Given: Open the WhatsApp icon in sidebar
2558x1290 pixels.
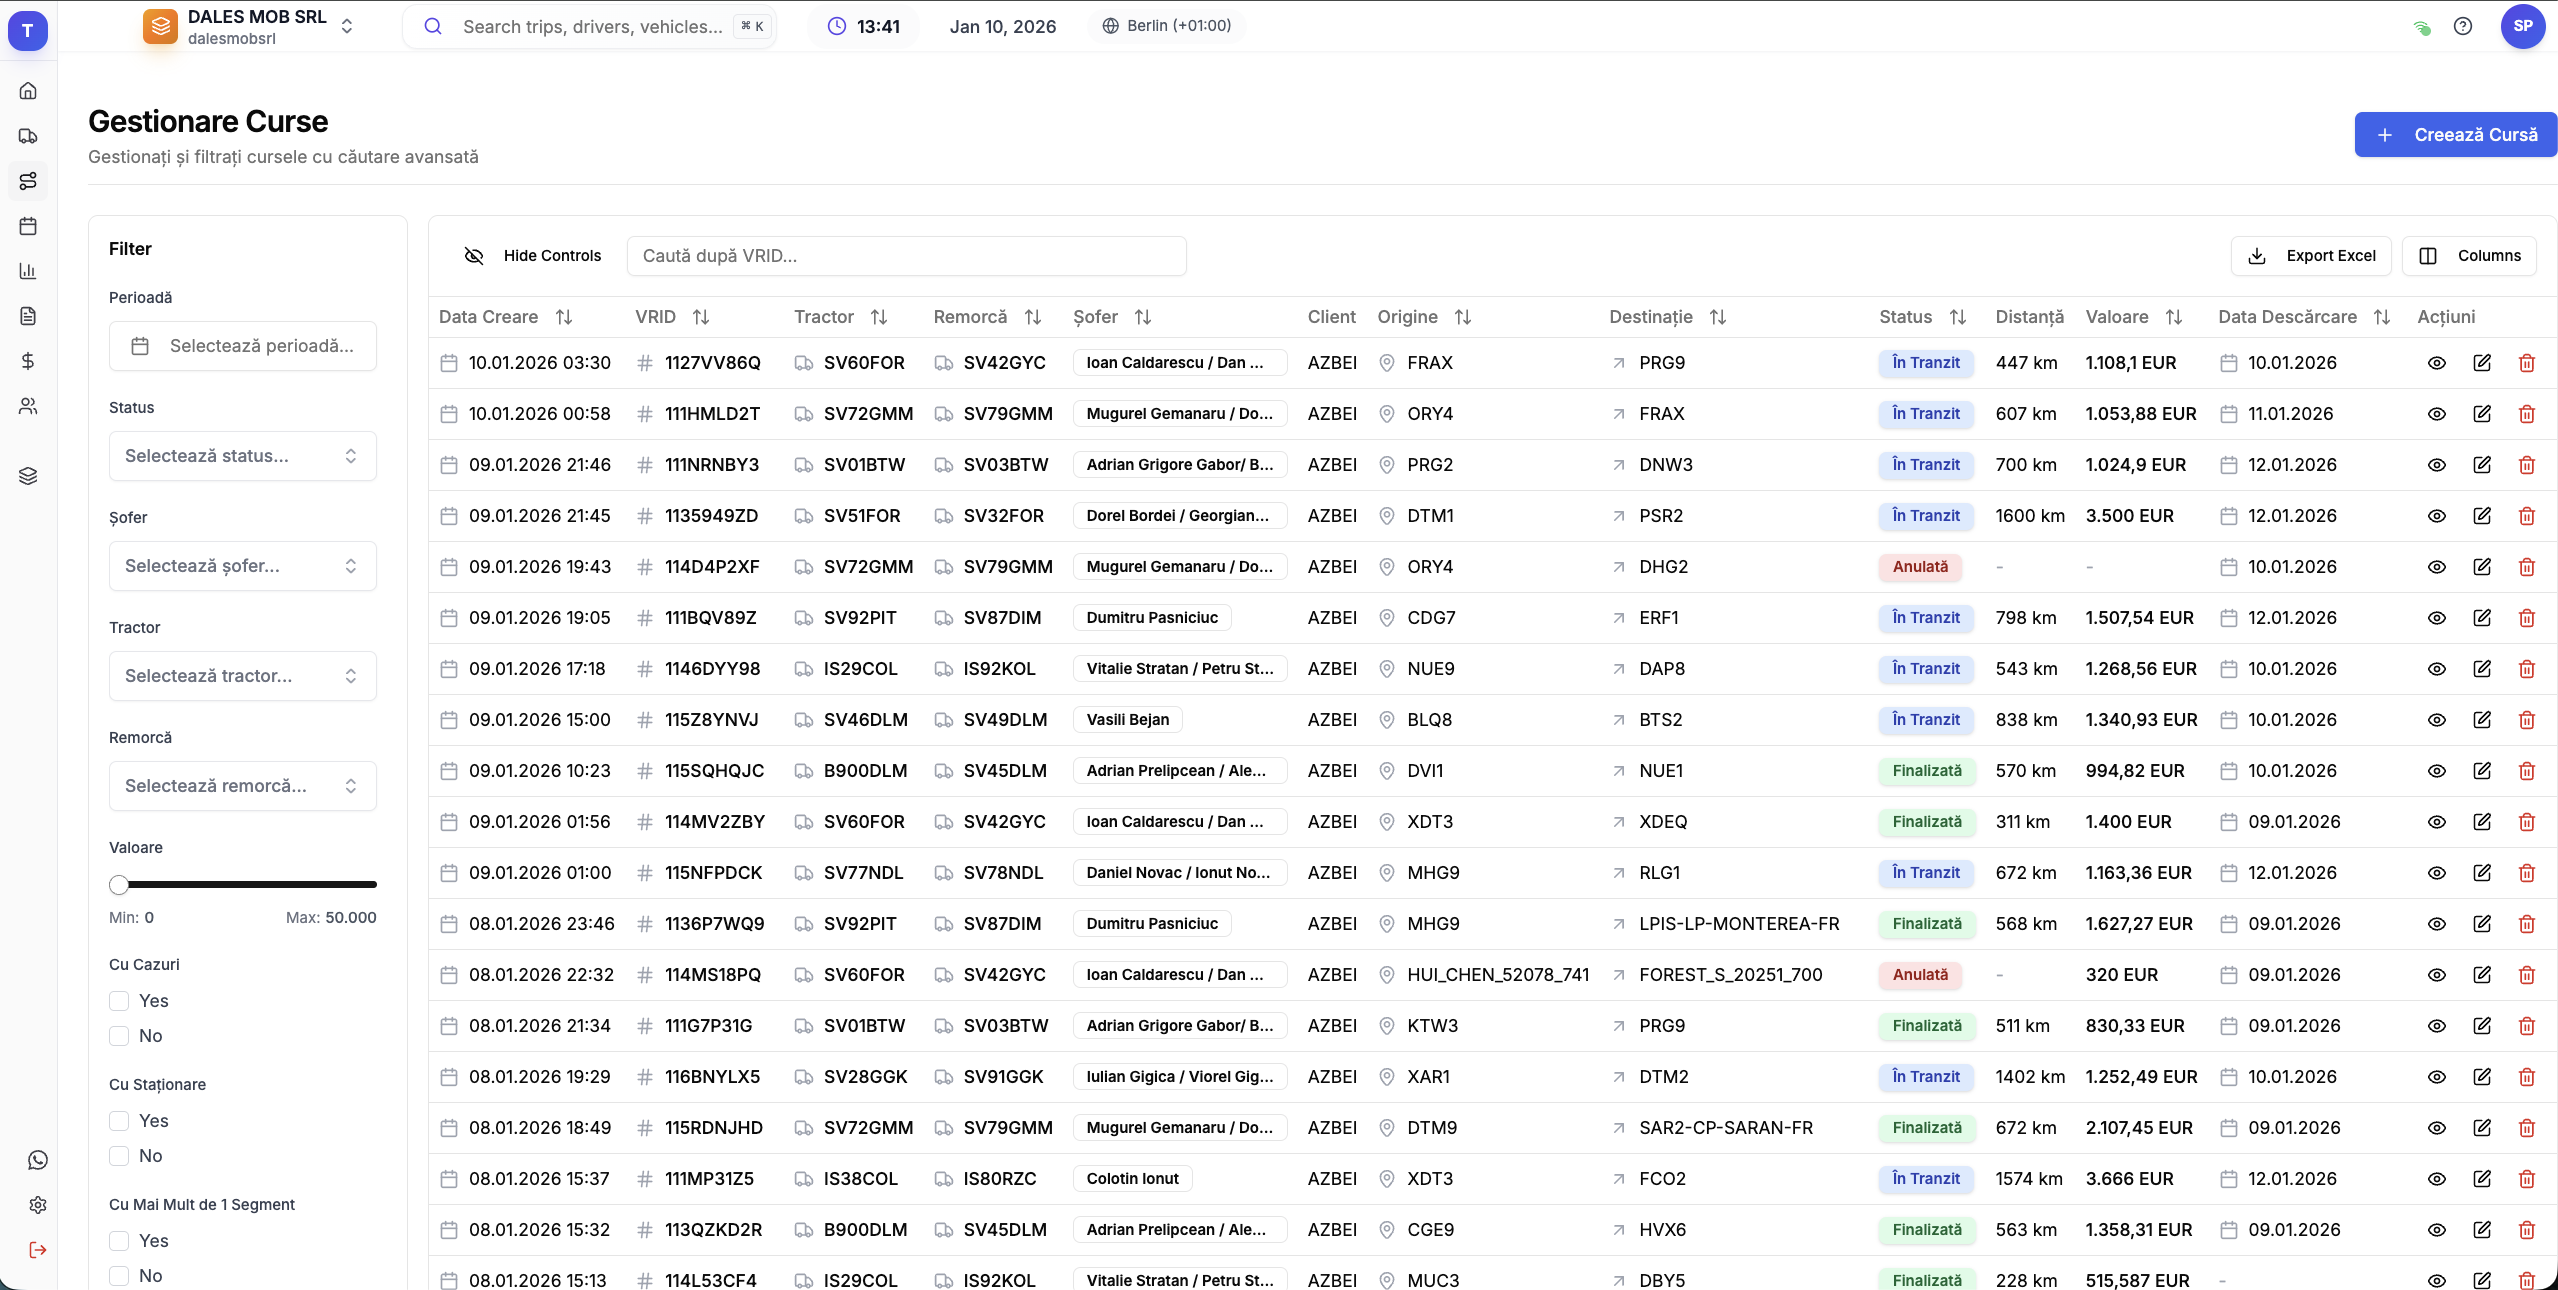Looking at the screenshot, I should (38, 1160).
